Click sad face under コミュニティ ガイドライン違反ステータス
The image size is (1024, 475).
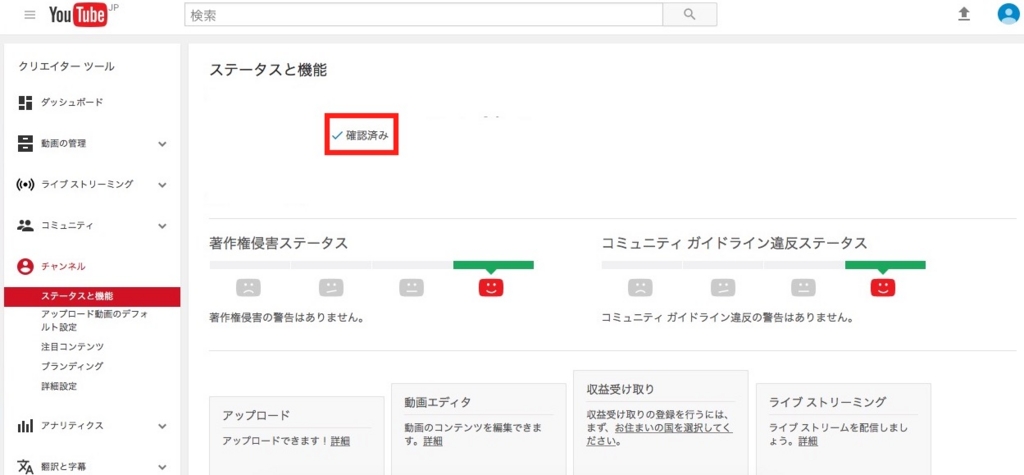point(640,287)
